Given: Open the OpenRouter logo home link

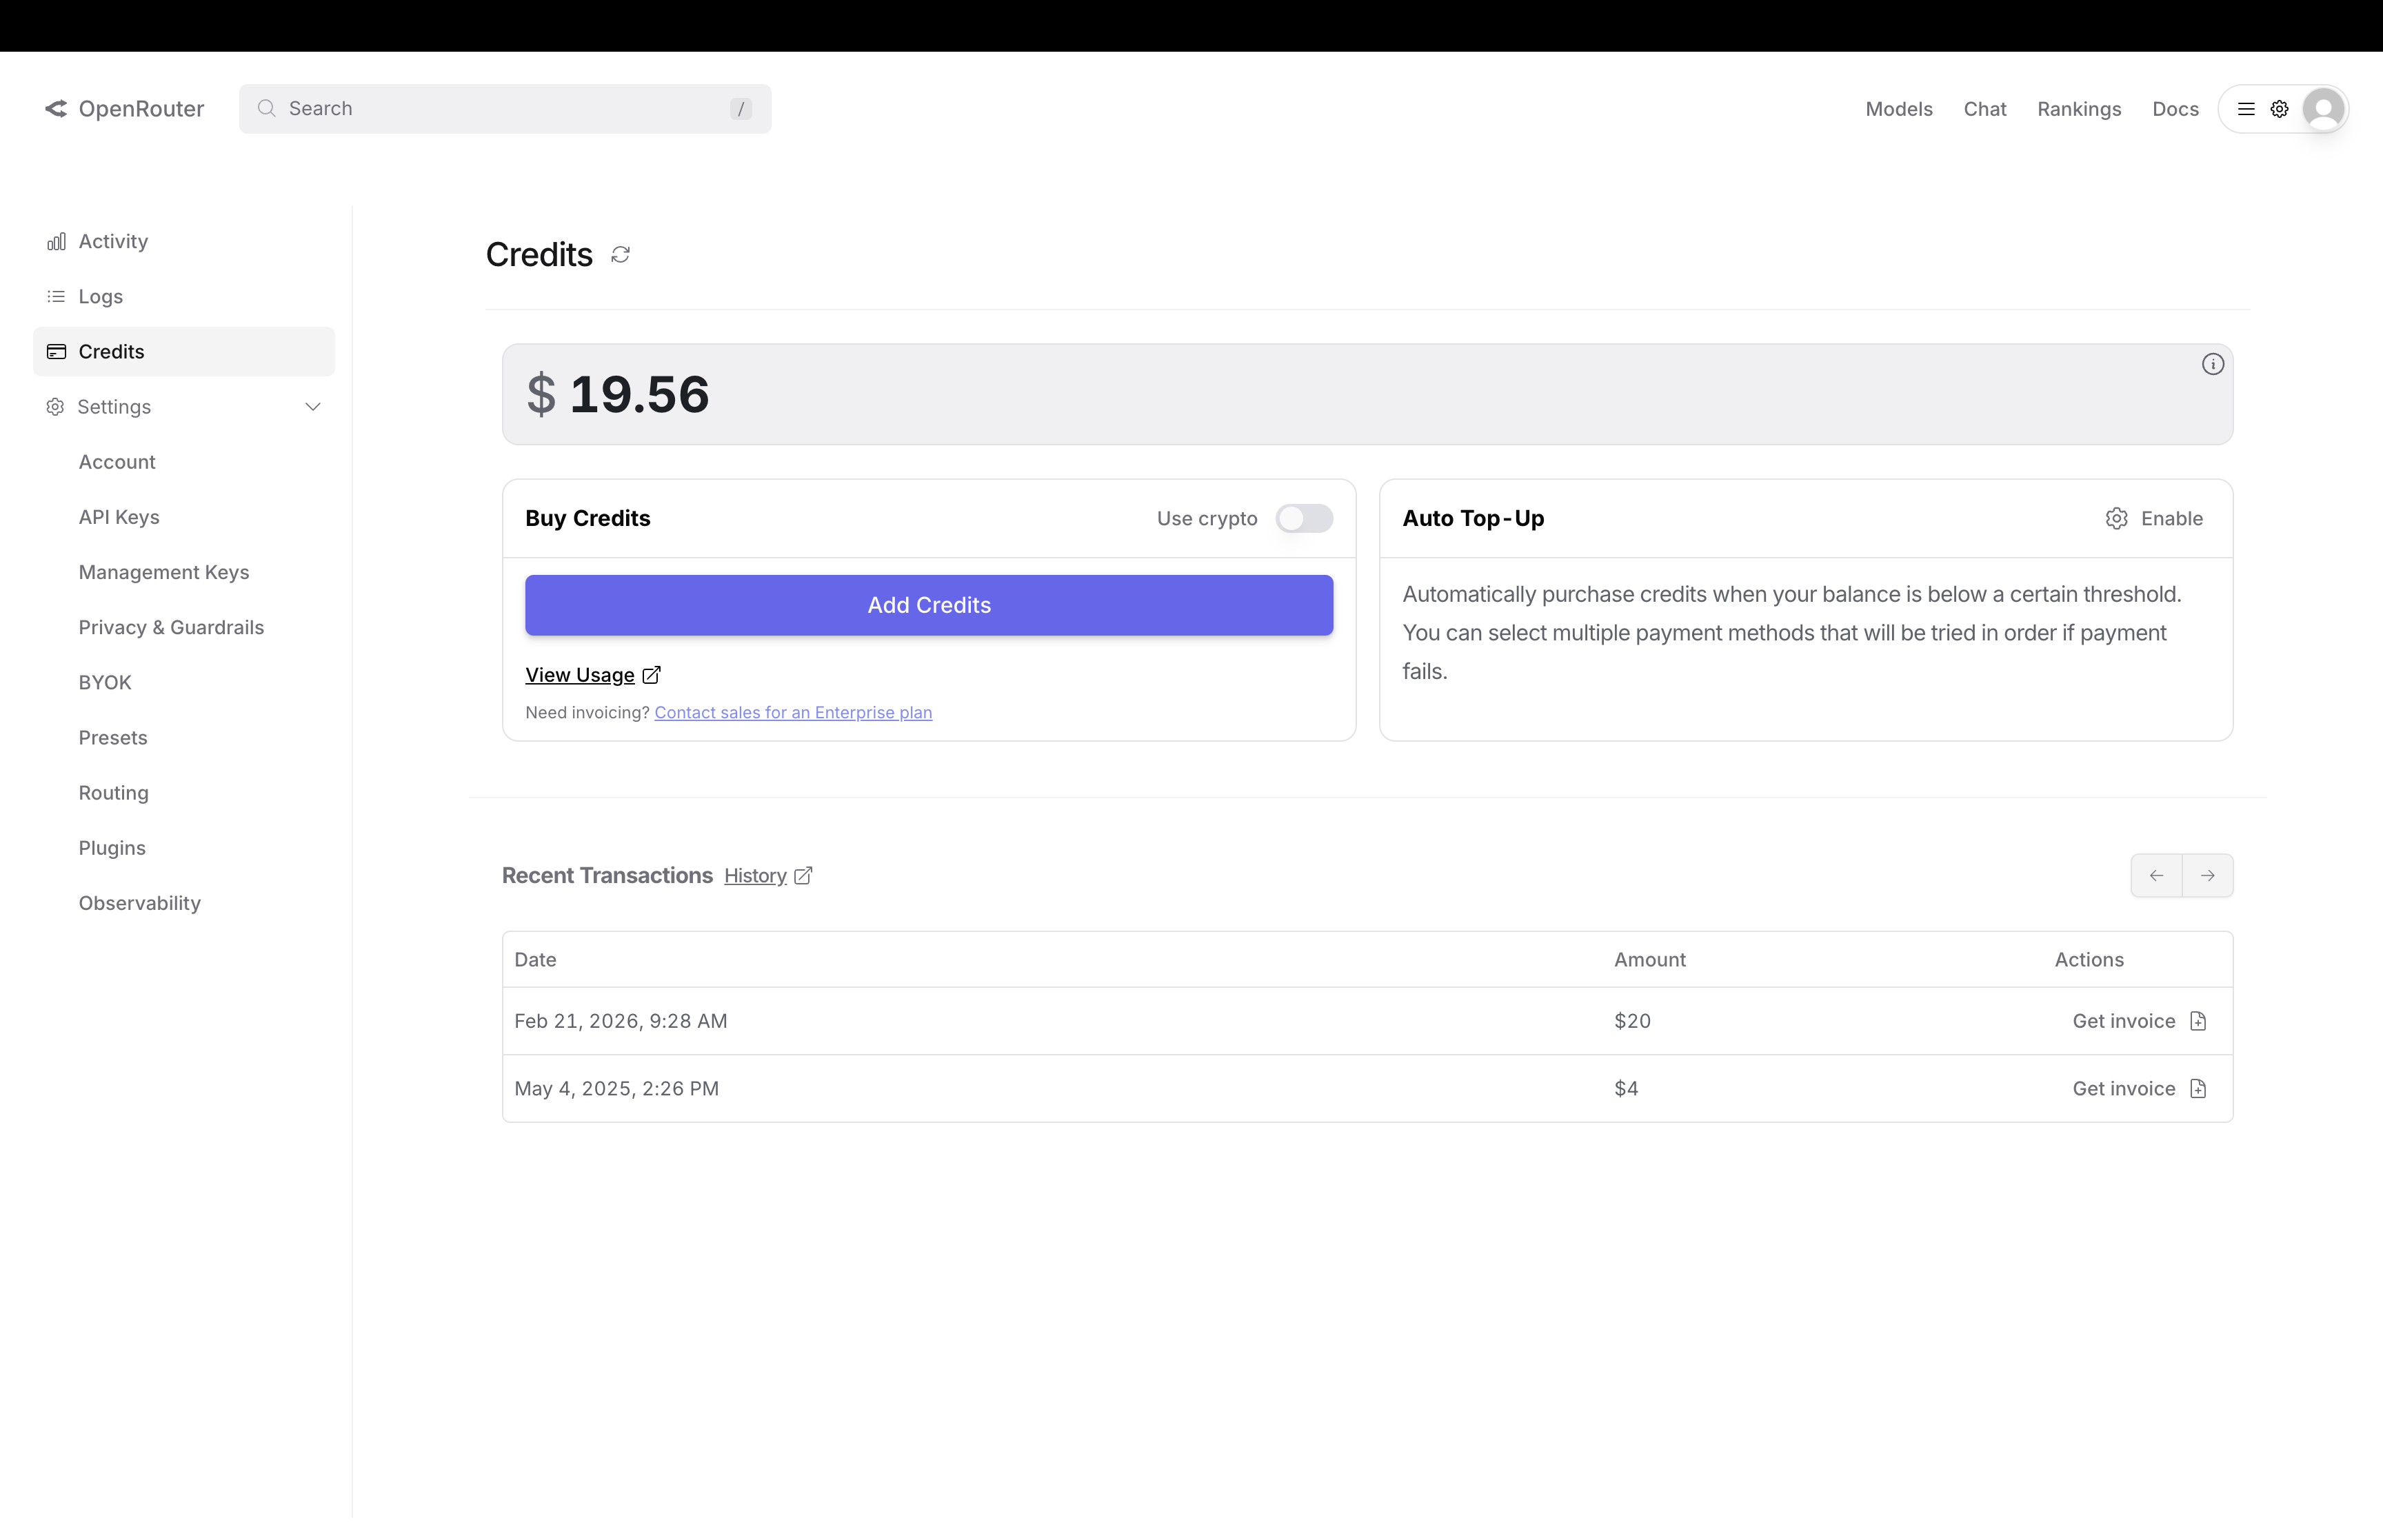Looking at the screenshot, I should [124, 108].
